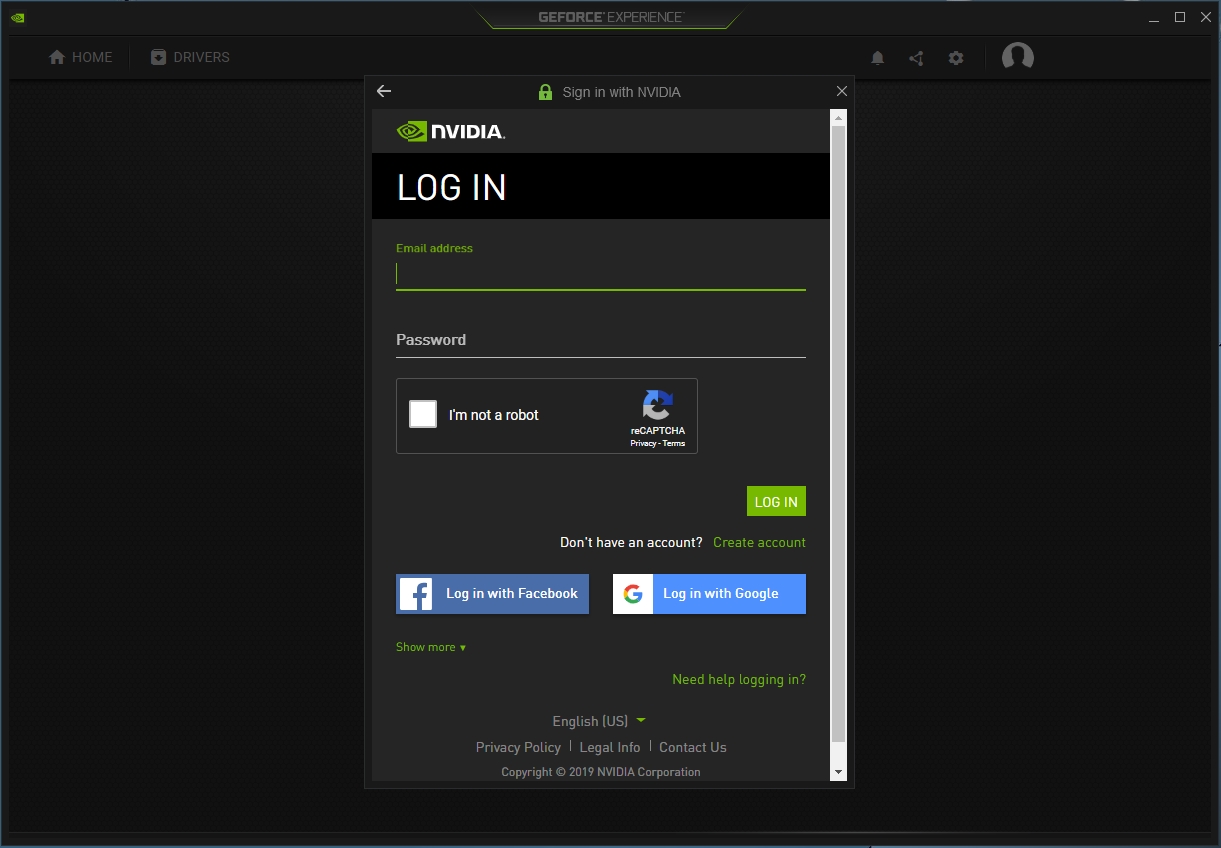Click the NVIDIA logo in the title bar

(17, 17)
